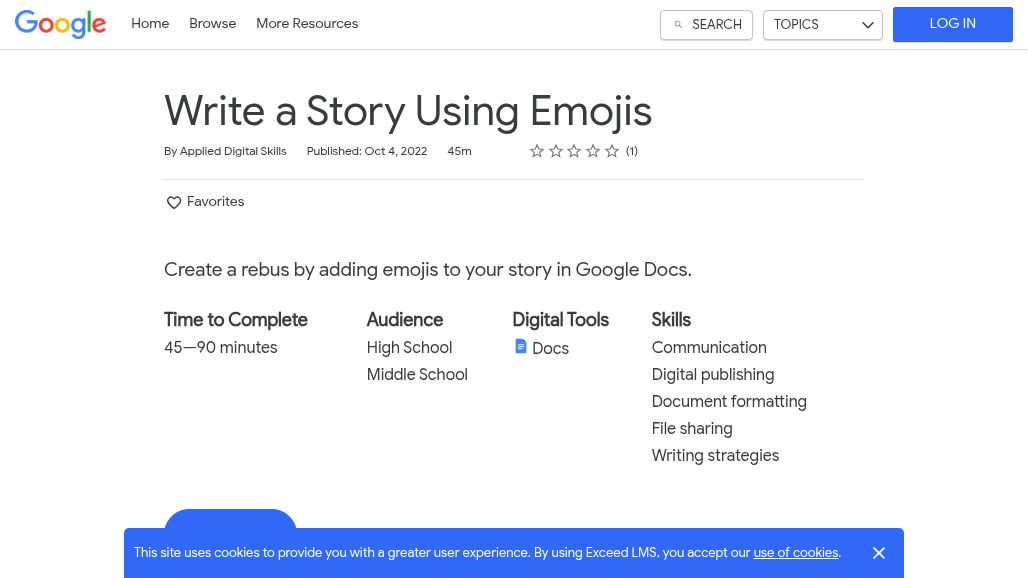
Task: Click the blue rounded button above banner
Action: pyautogui.click(x=230, y=519)
